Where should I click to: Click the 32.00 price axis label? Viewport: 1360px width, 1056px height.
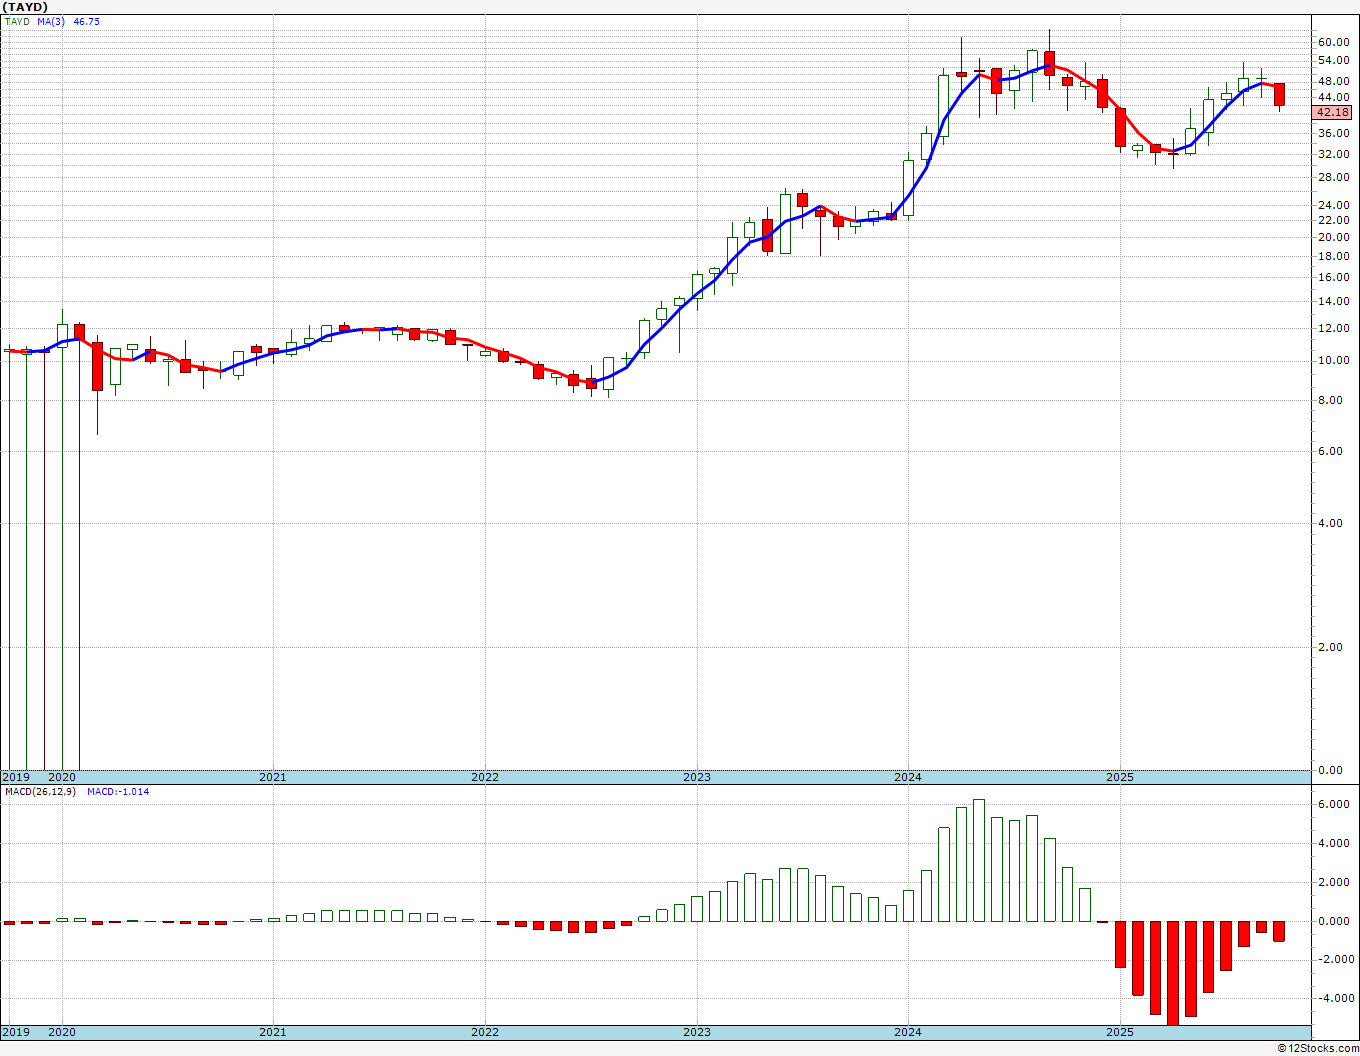pyautogui.click(x=1334, y=154)
